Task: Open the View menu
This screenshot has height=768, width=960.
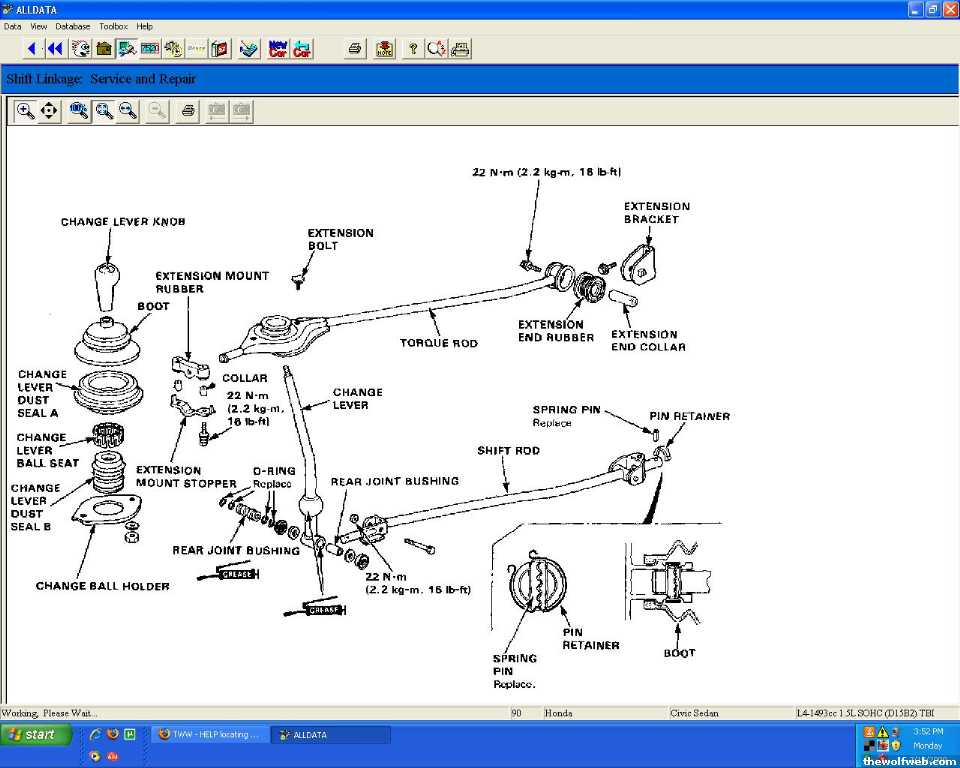Action: (x=39, y=26)
